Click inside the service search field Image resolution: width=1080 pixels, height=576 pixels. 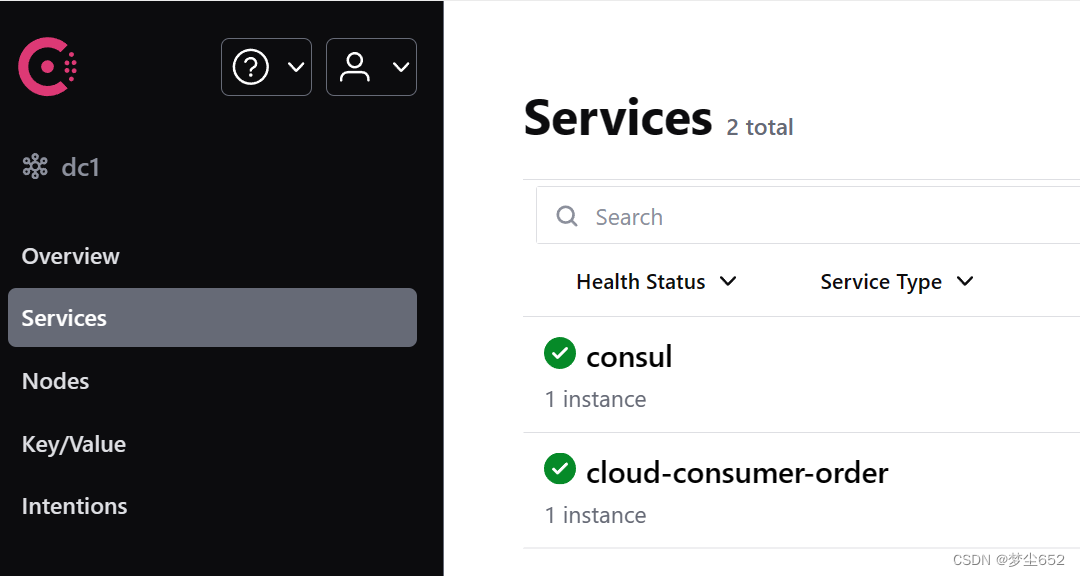(700, 216)
